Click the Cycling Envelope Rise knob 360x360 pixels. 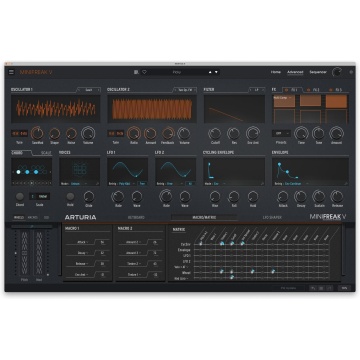(215, 197)
